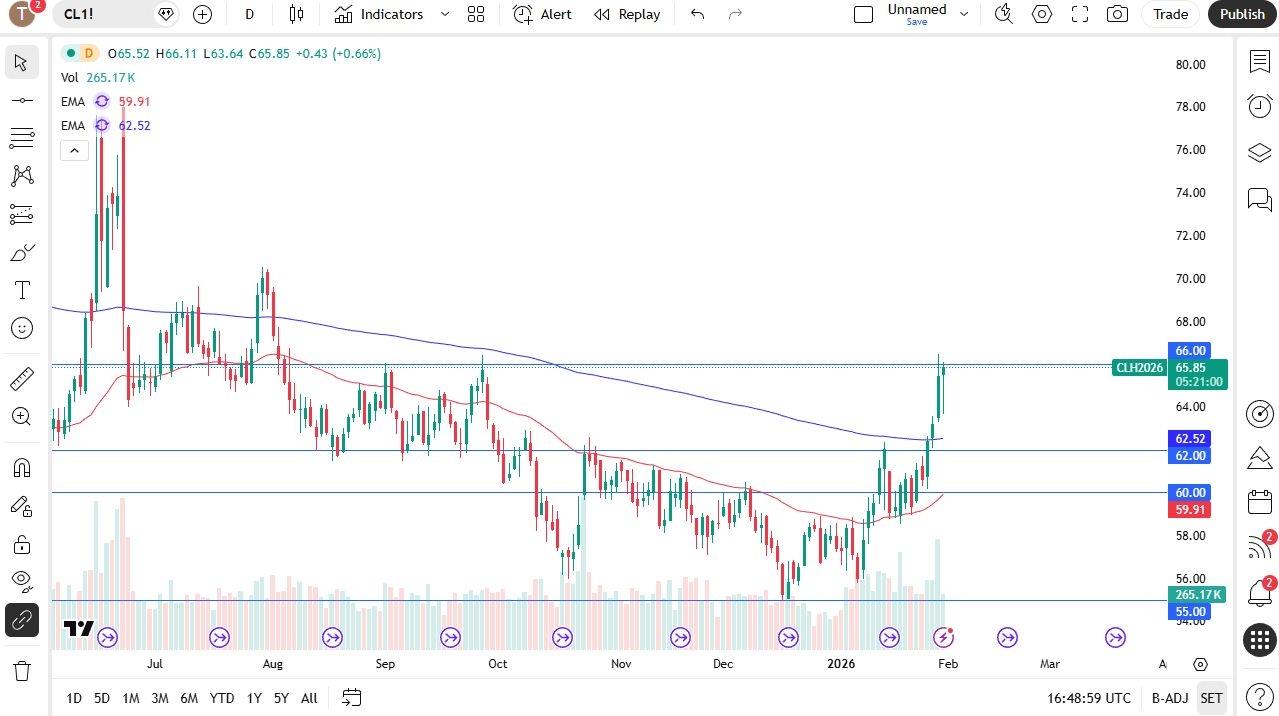Toggle Magnet mode on
This screenshot has height=716, width=1279.
click(x=22, y=467)
